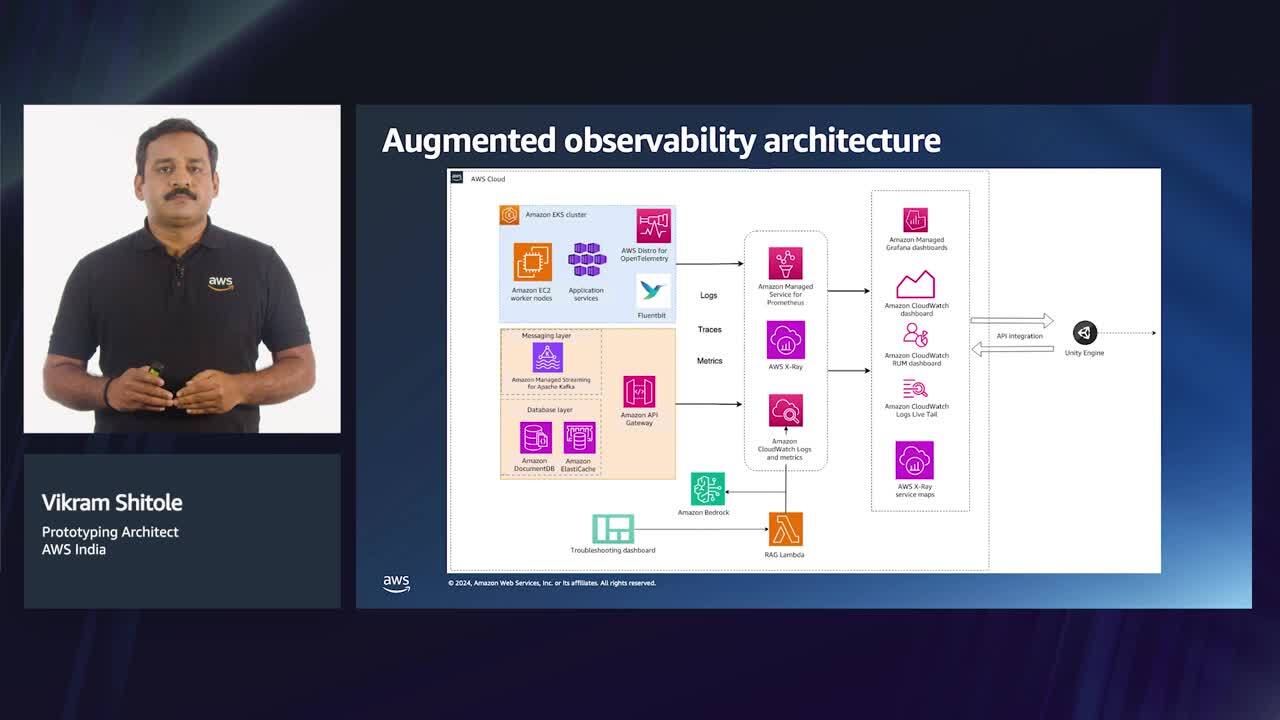Click the CloudWatch RUM dashboard icon
The image size is (1280, 720).
point(916,336)
